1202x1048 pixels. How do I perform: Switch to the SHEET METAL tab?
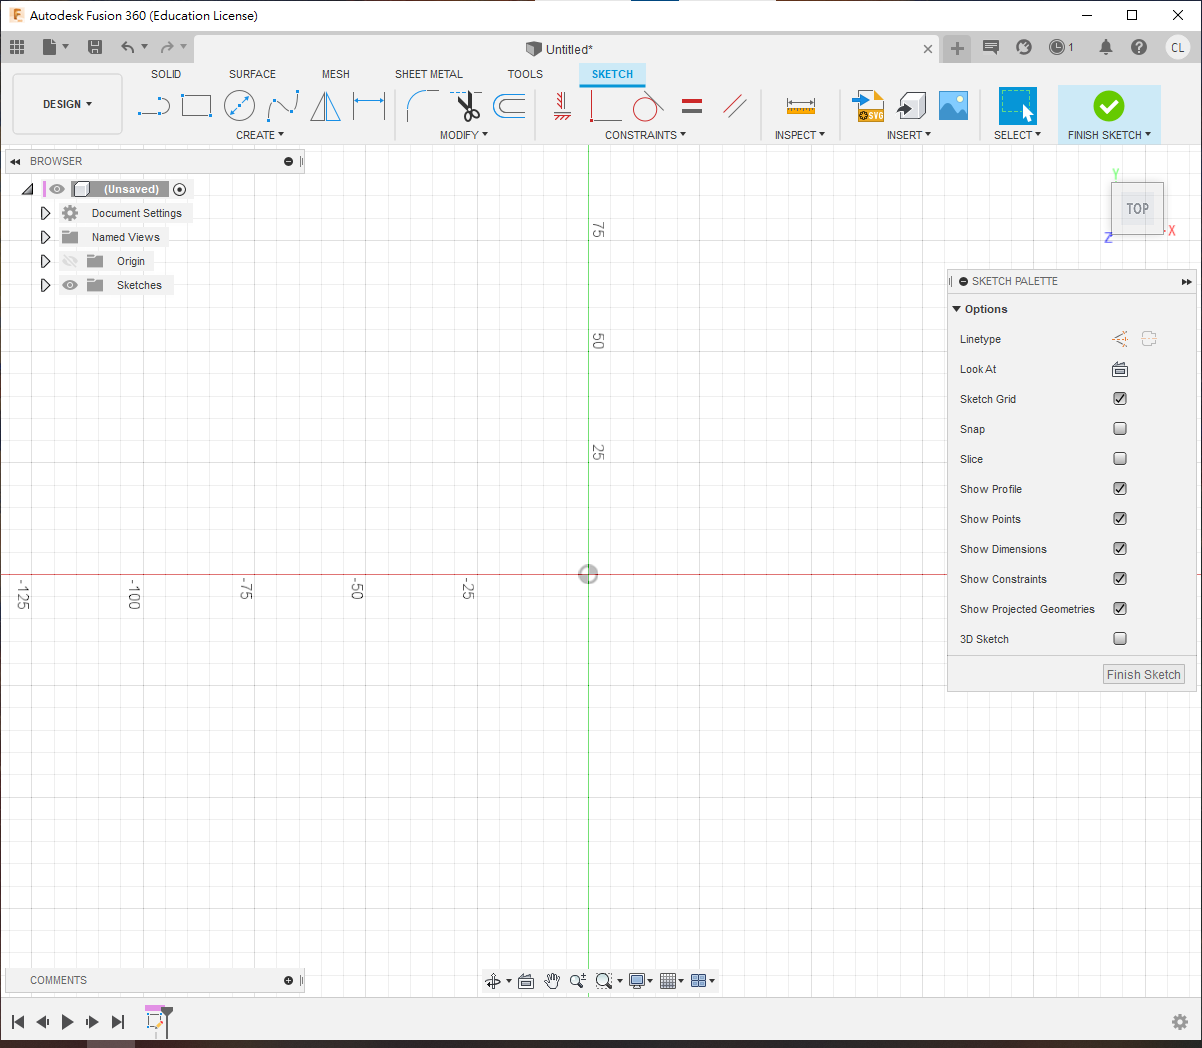(x=428, y=74)
